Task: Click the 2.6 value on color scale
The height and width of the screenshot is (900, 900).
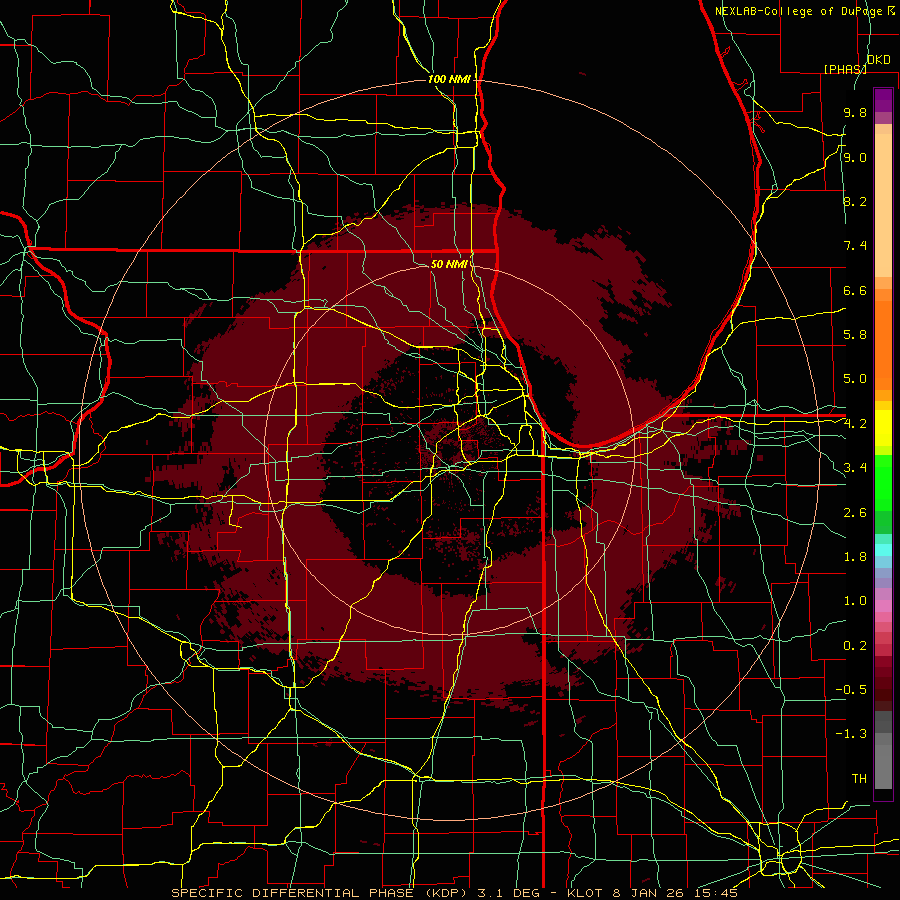Action: pyautogui.click(x=855, y=513)
